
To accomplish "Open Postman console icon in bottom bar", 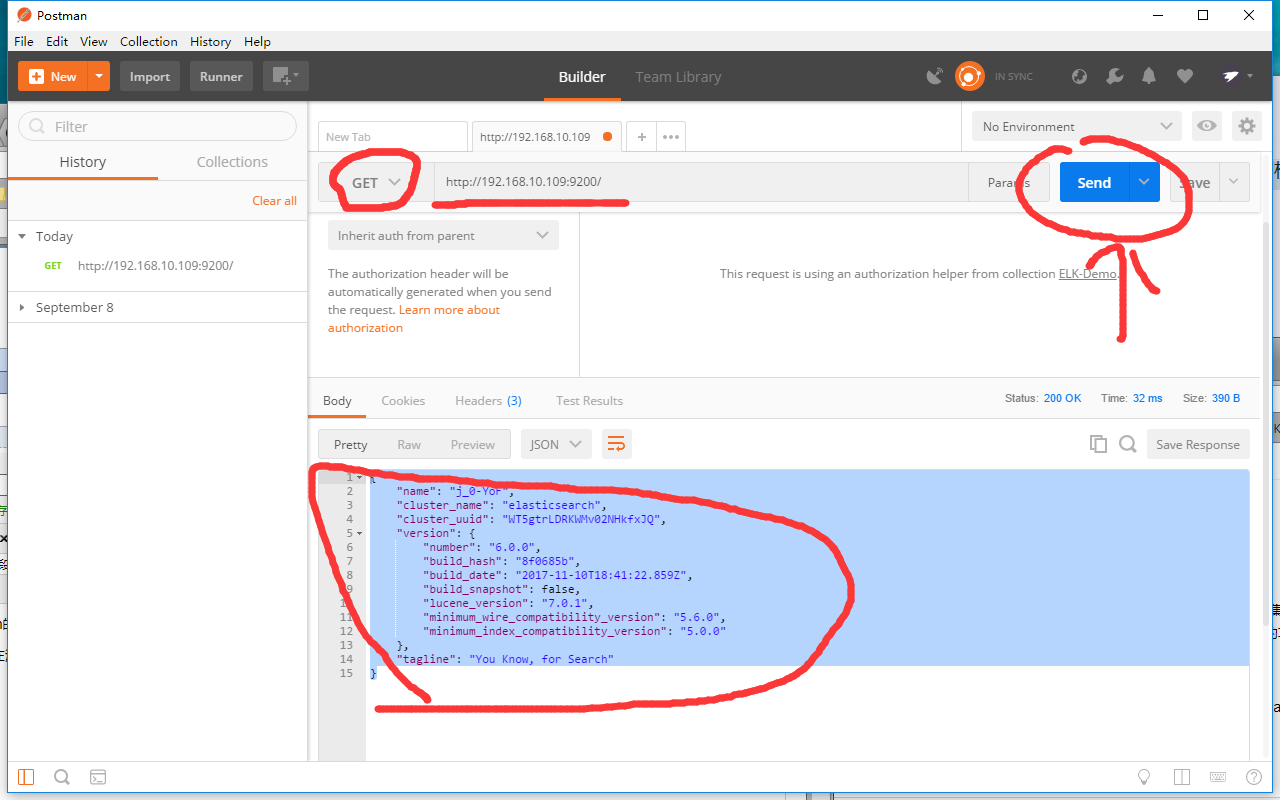I will point(98,777).
